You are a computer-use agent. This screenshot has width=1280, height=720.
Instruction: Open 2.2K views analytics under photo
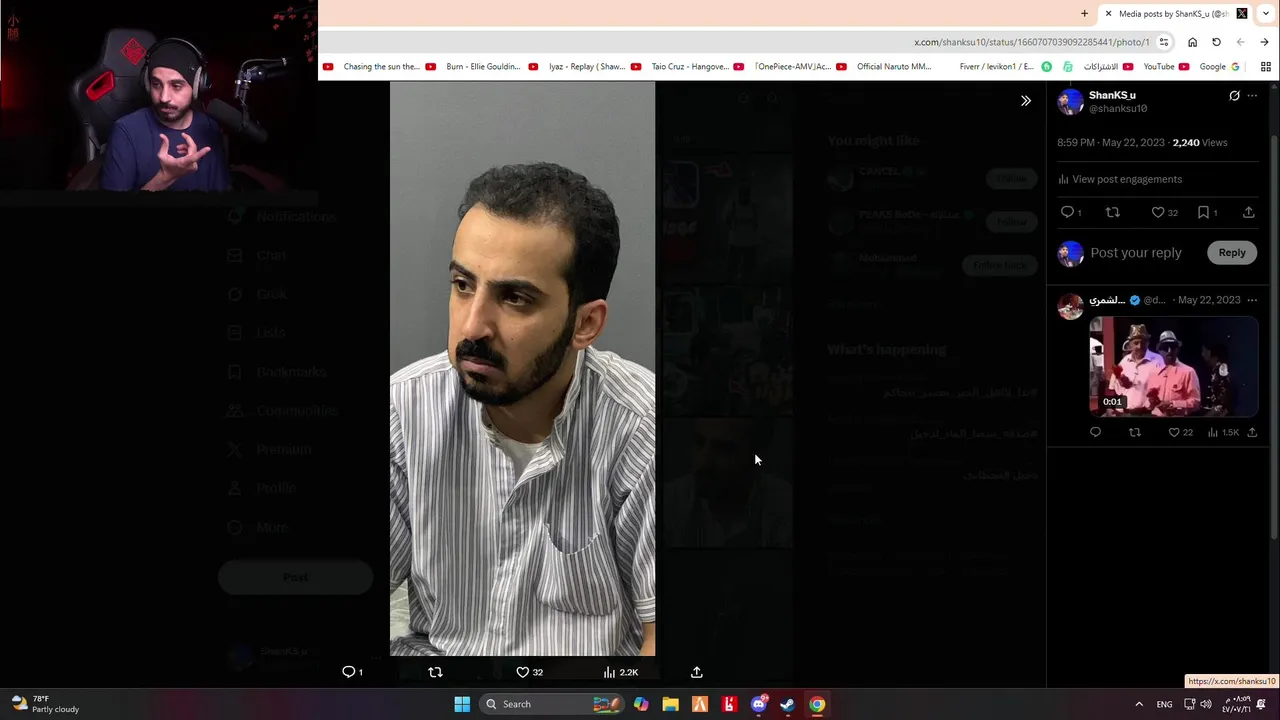(620, 672)
